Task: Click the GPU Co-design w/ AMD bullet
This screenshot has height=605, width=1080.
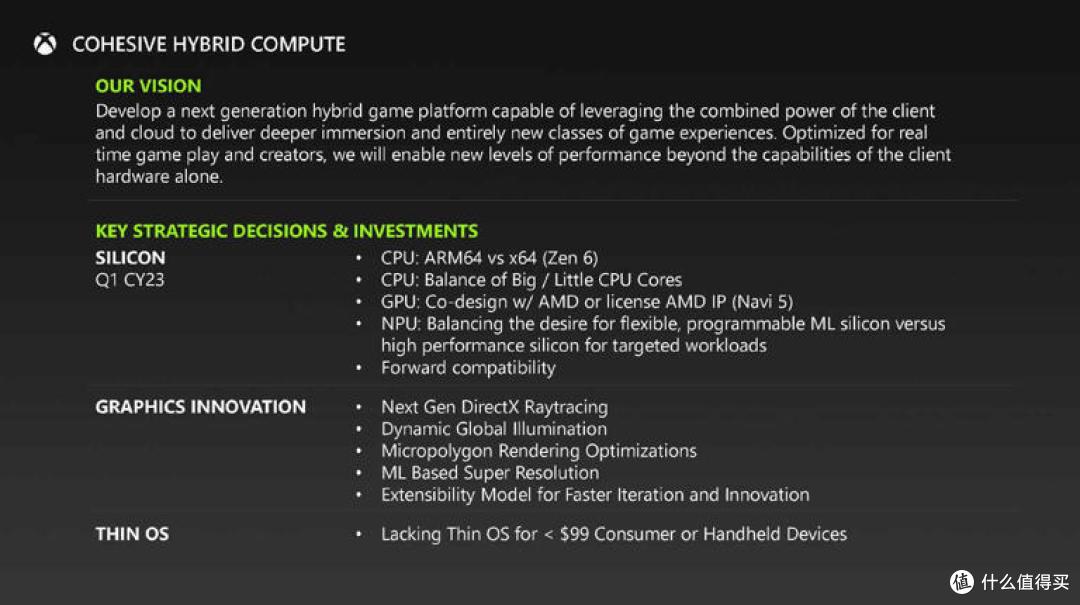Action: click(587, 302)
